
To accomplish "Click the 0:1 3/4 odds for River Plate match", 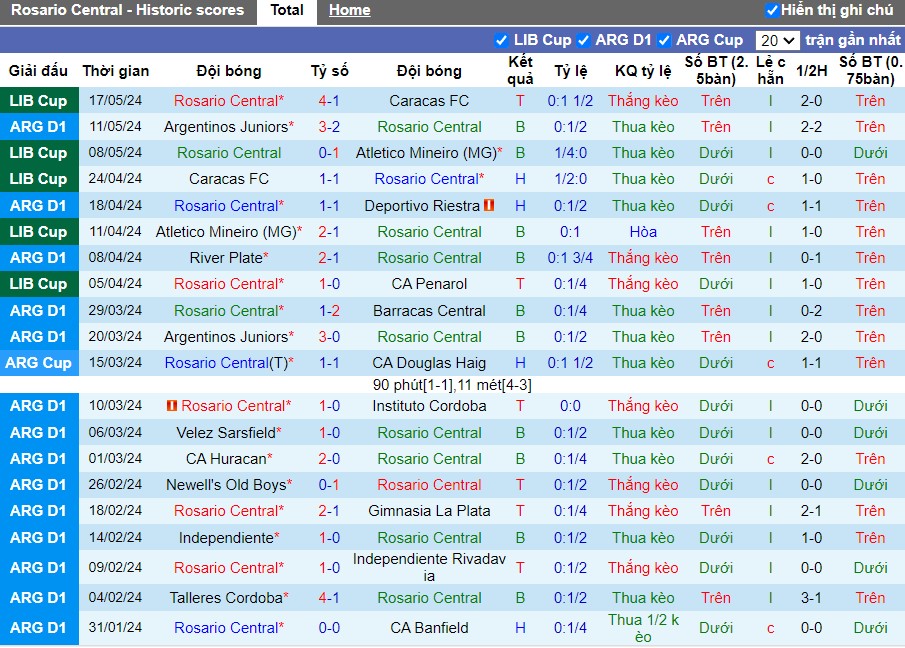I will [570, 258].
